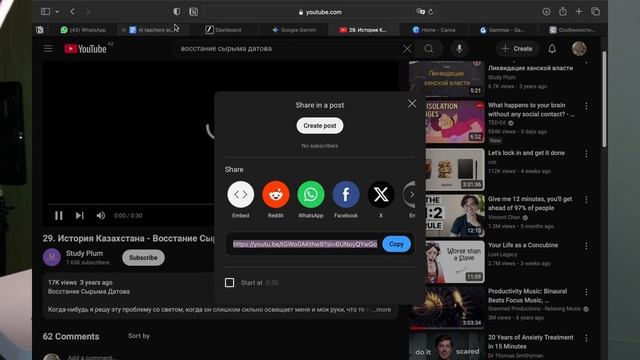Image resolution: width=640 pixels, height=360 pixels.
Task: Open YouTube notifications bell
Action: (x=552, y=49)
